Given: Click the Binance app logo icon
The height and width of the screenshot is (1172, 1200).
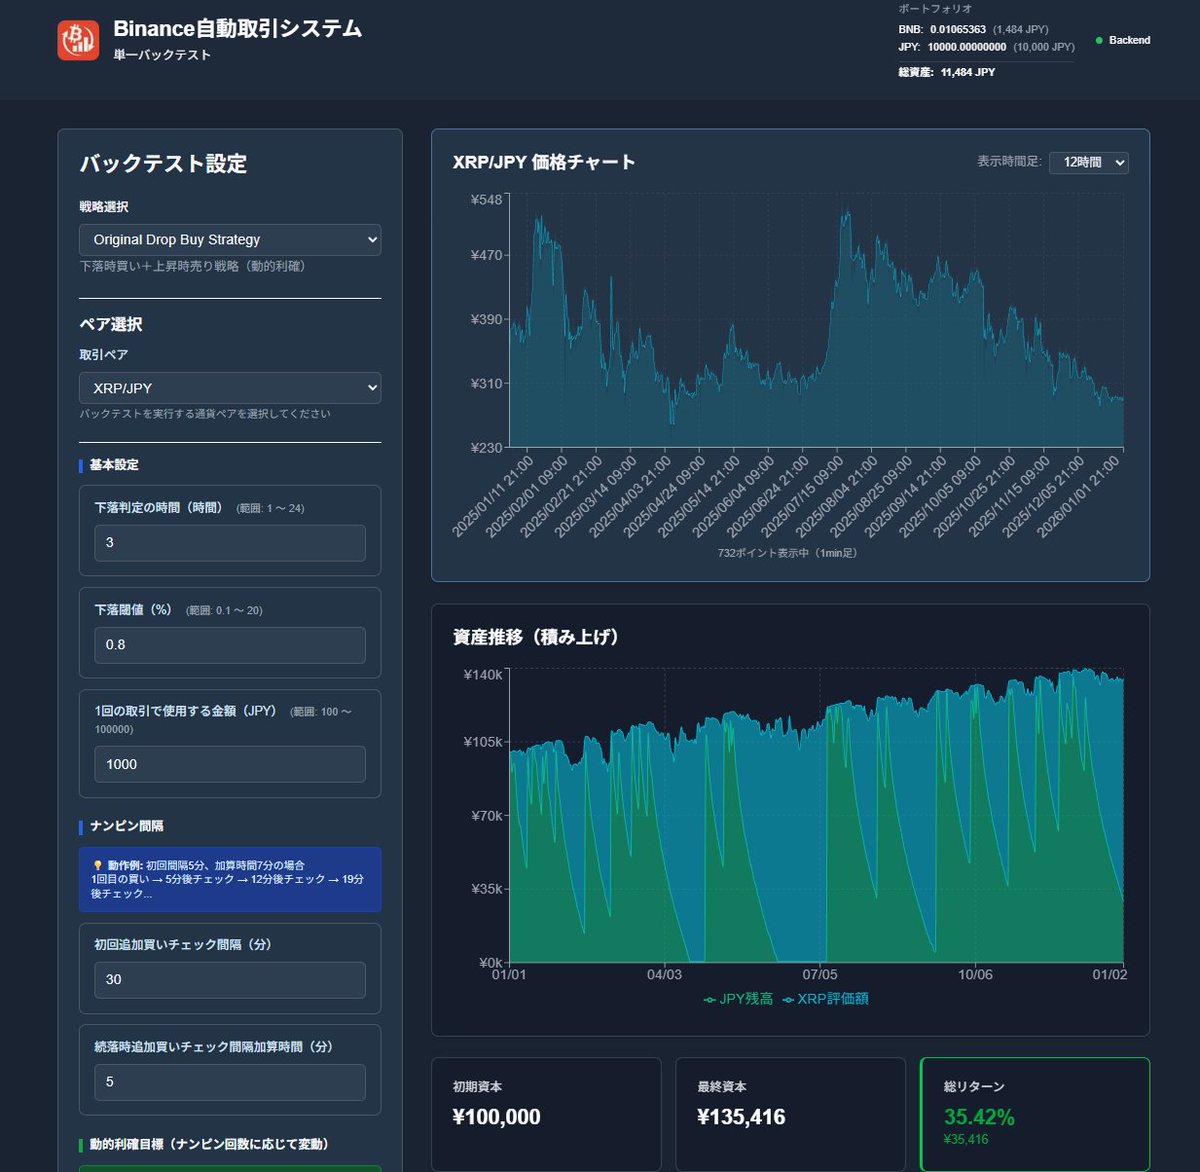Looking at the screenshot, I should [78, 40].
